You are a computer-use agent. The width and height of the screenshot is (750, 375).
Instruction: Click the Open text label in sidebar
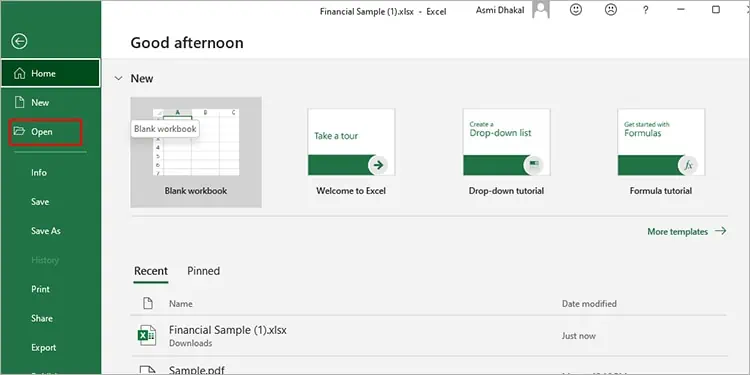(42, 132)
